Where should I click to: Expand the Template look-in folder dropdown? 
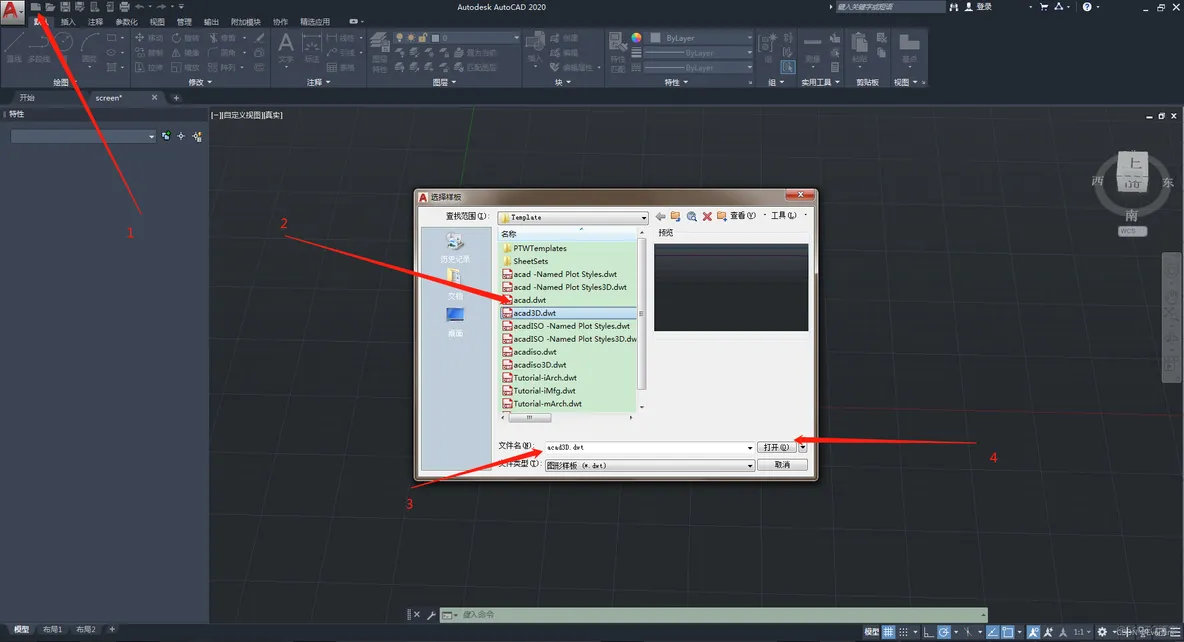click(x=643, y=218)
